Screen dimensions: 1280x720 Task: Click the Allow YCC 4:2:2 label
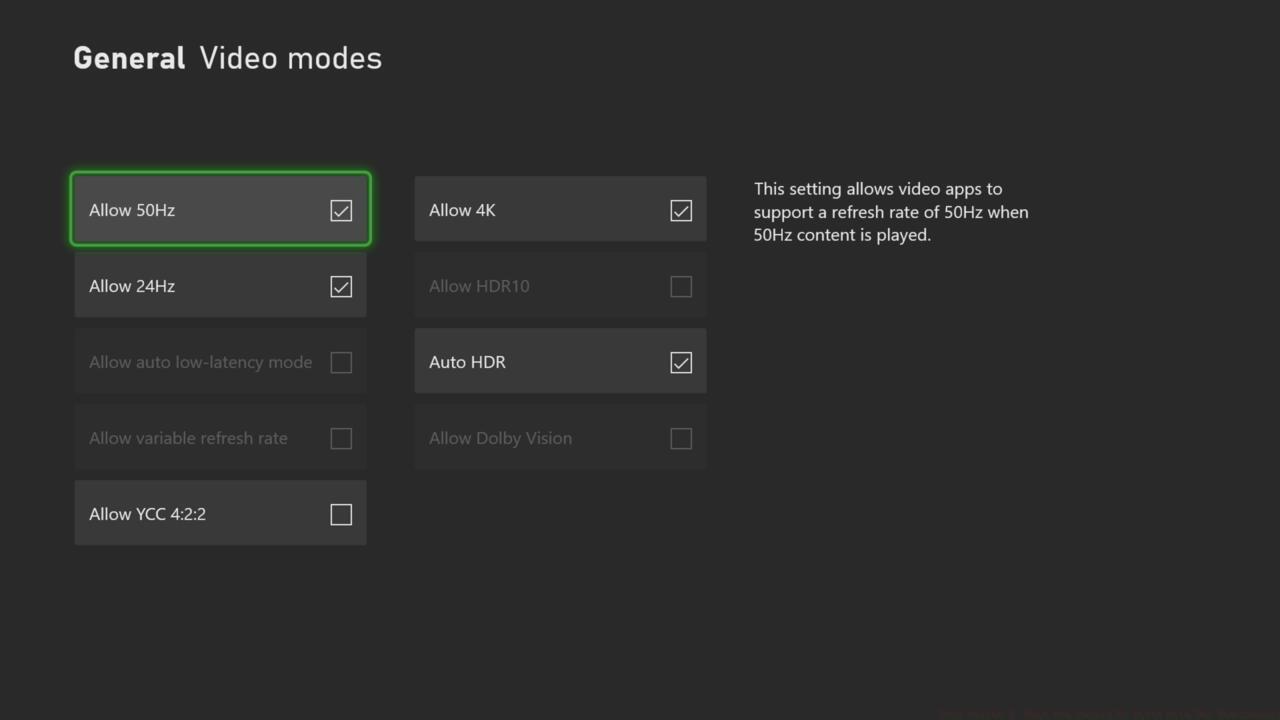pyautogui.click(x=147, y=515)
